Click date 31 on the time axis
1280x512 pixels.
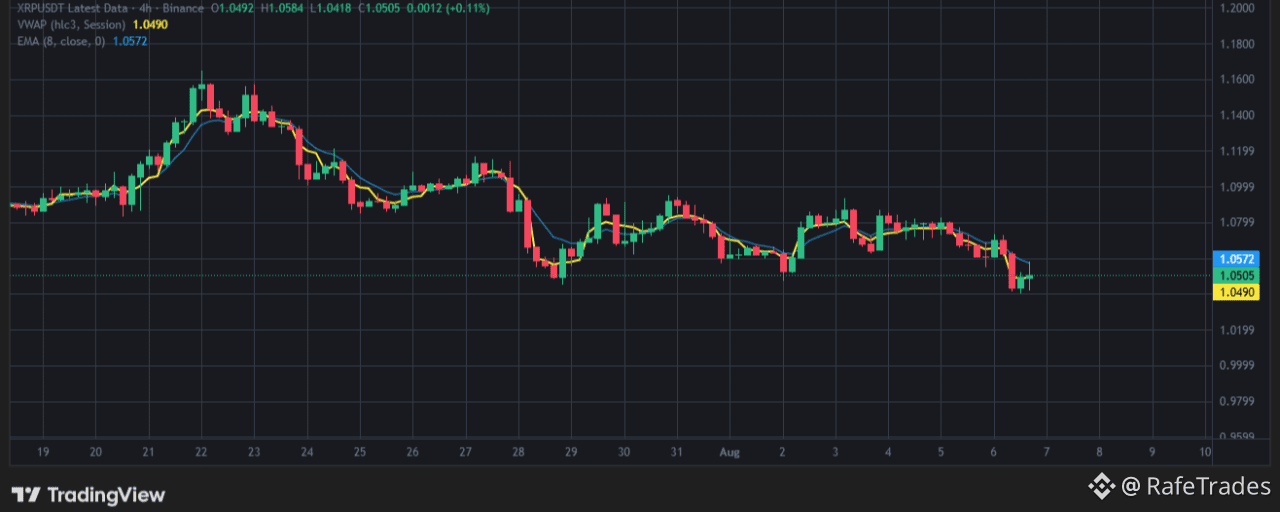677,452
